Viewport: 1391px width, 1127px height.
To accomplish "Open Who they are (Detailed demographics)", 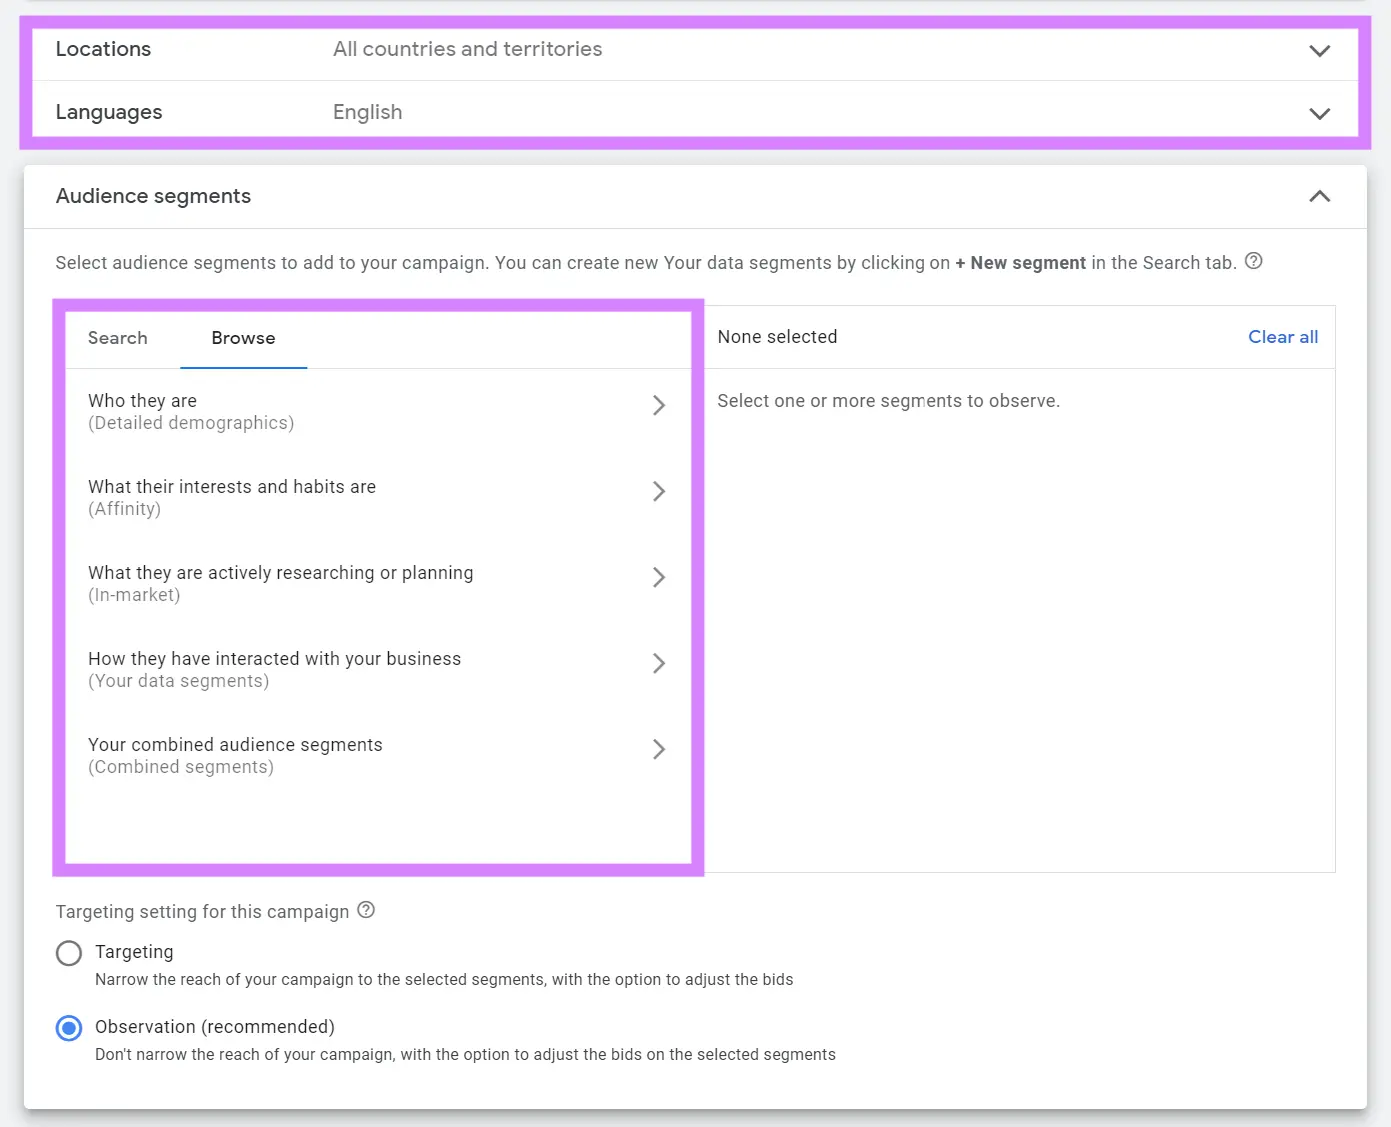I will pos(377,411).
